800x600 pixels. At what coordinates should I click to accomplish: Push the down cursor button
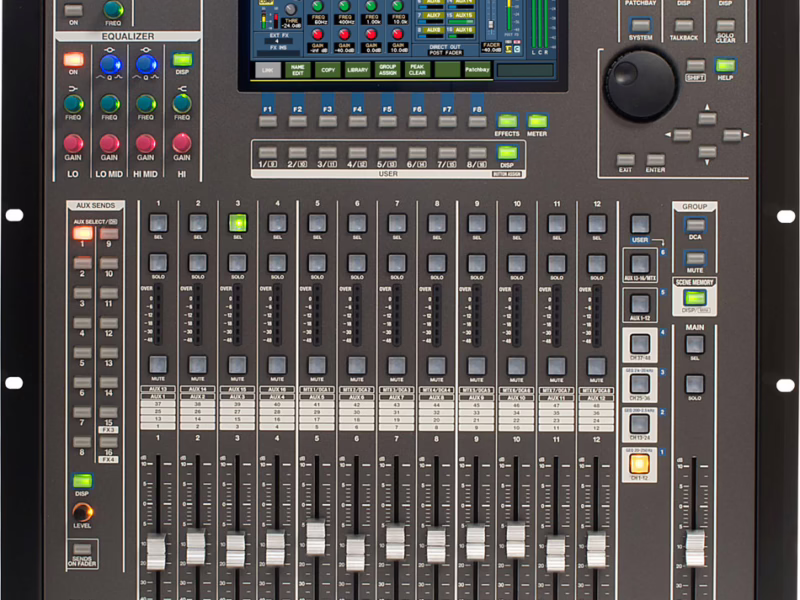tap(707, 152)
